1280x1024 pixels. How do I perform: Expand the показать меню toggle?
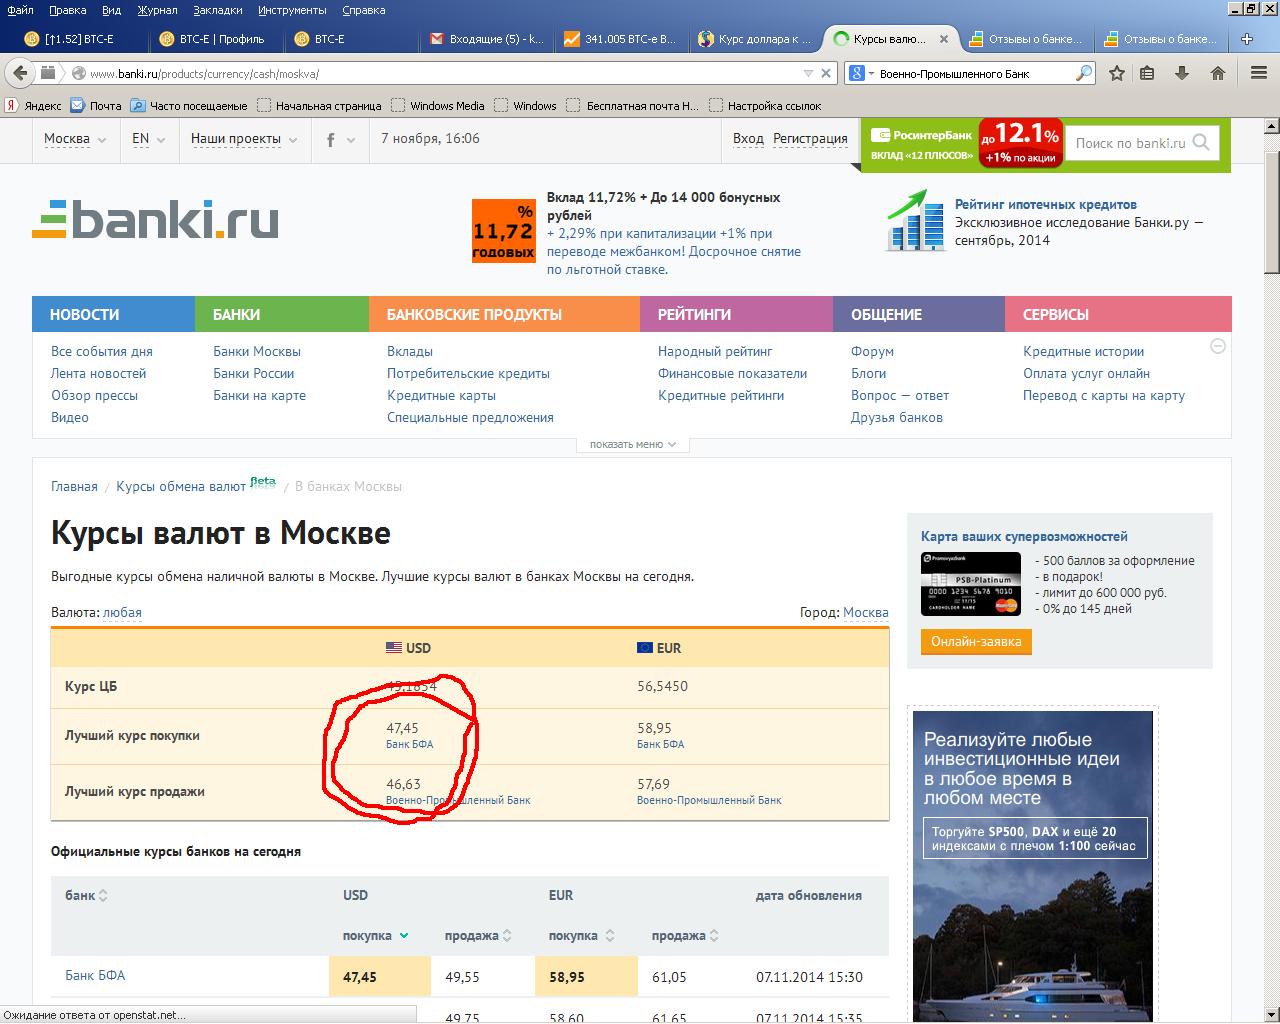(x=633, y=444)
